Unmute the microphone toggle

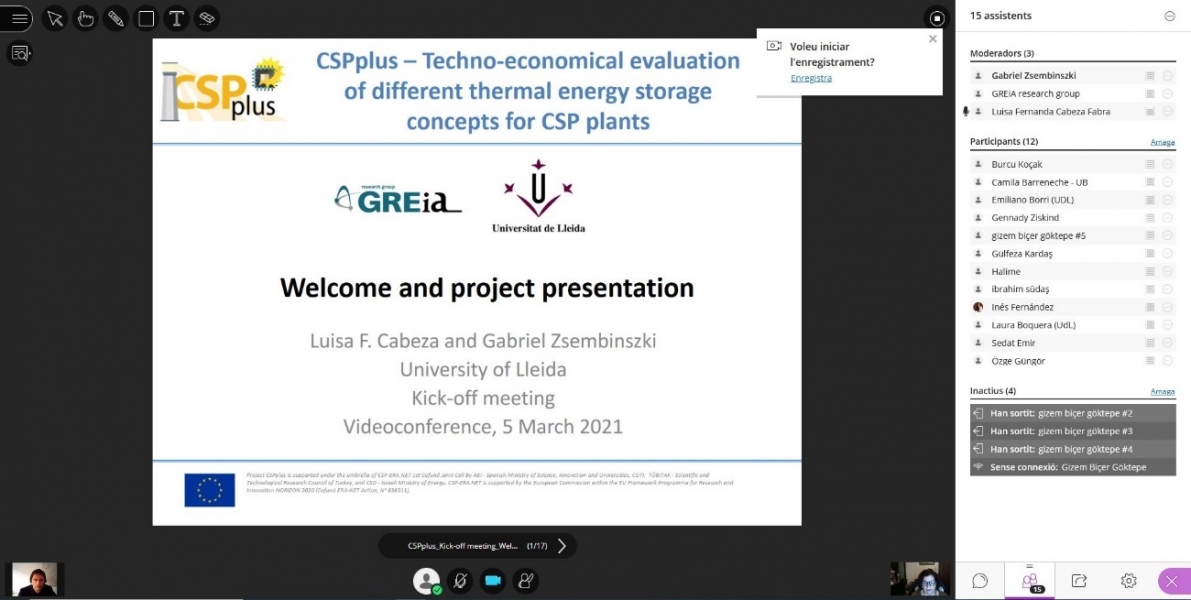[x=460, y=580]
